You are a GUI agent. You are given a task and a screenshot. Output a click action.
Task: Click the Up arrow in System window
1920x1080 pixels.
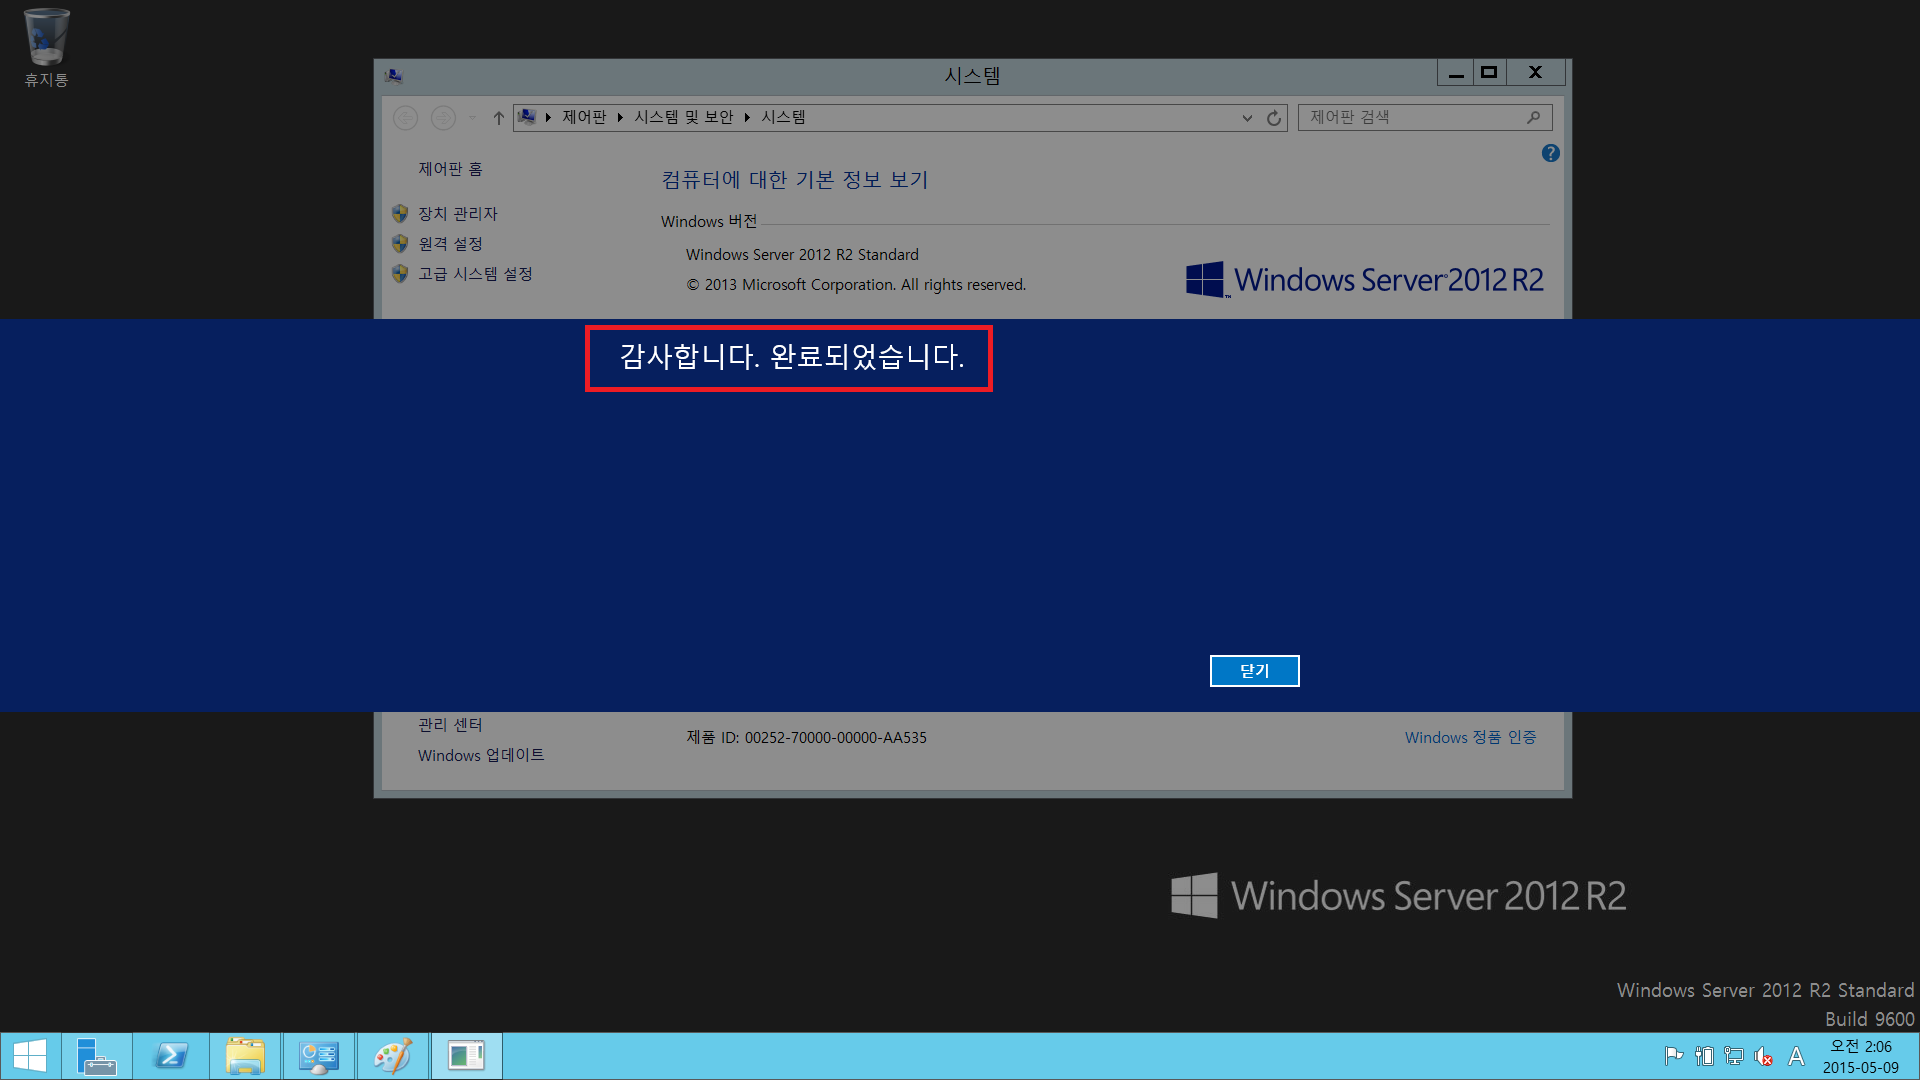[x=498, y=118]
